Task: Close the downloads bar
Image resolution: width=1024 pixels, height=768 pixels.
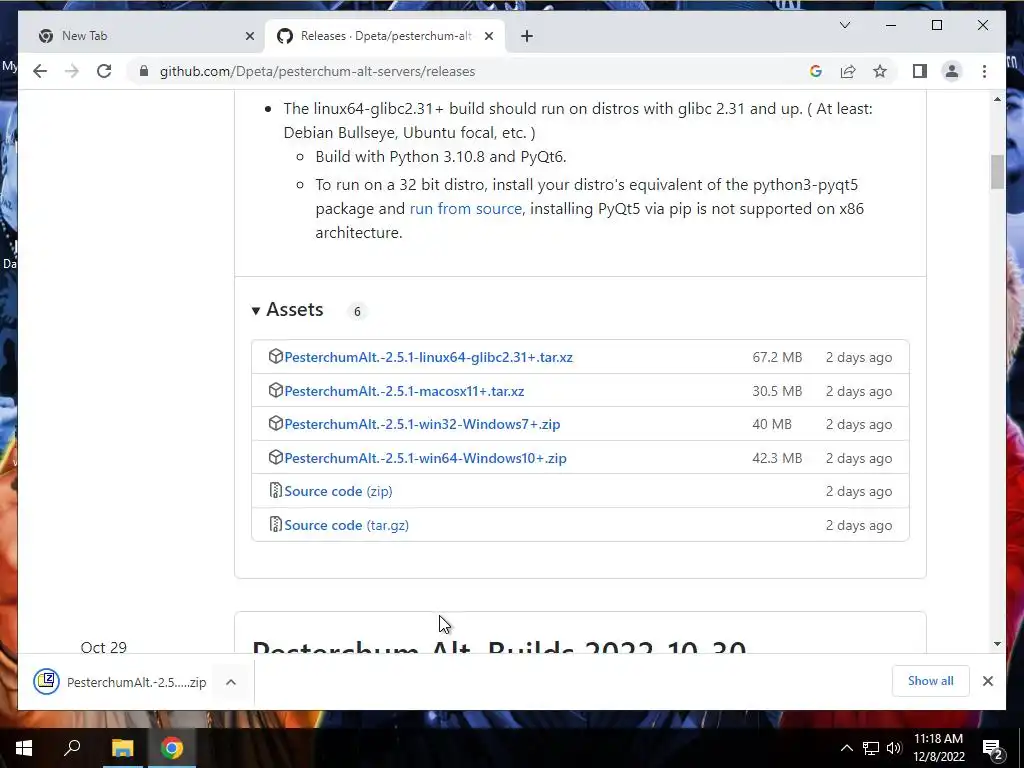Action: click(987, 681)
